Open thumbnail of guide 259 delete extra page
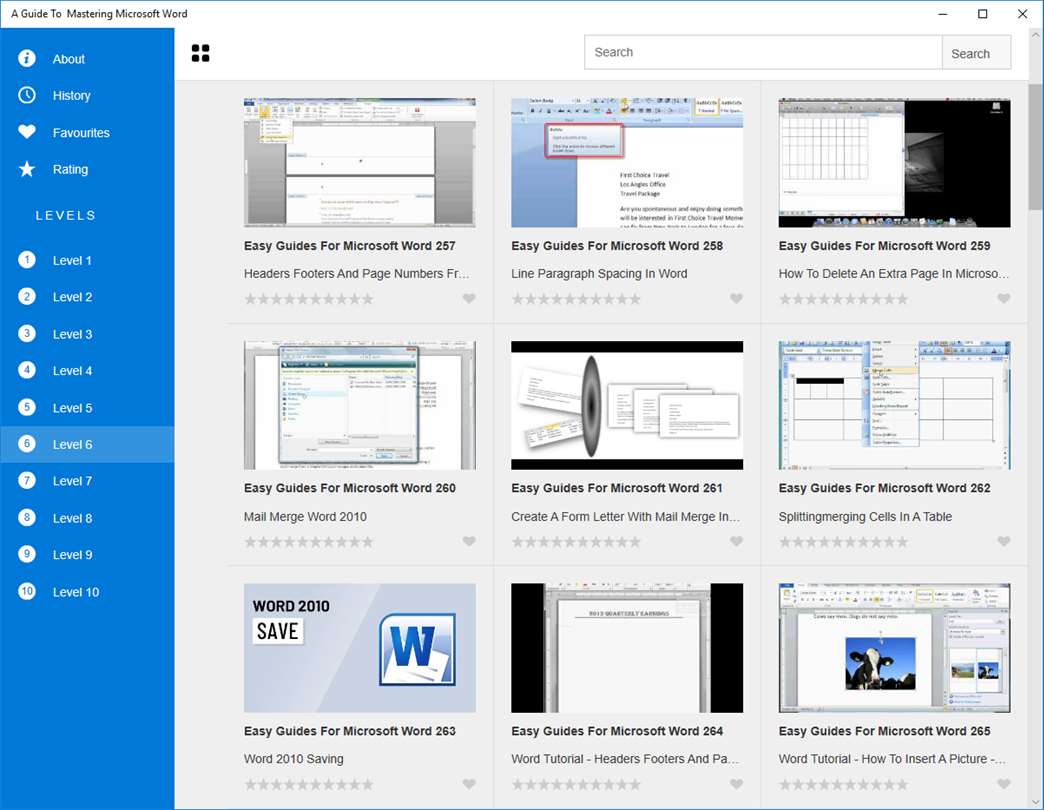Screen dimensions: 1044x810 click(x=894, y=163)
